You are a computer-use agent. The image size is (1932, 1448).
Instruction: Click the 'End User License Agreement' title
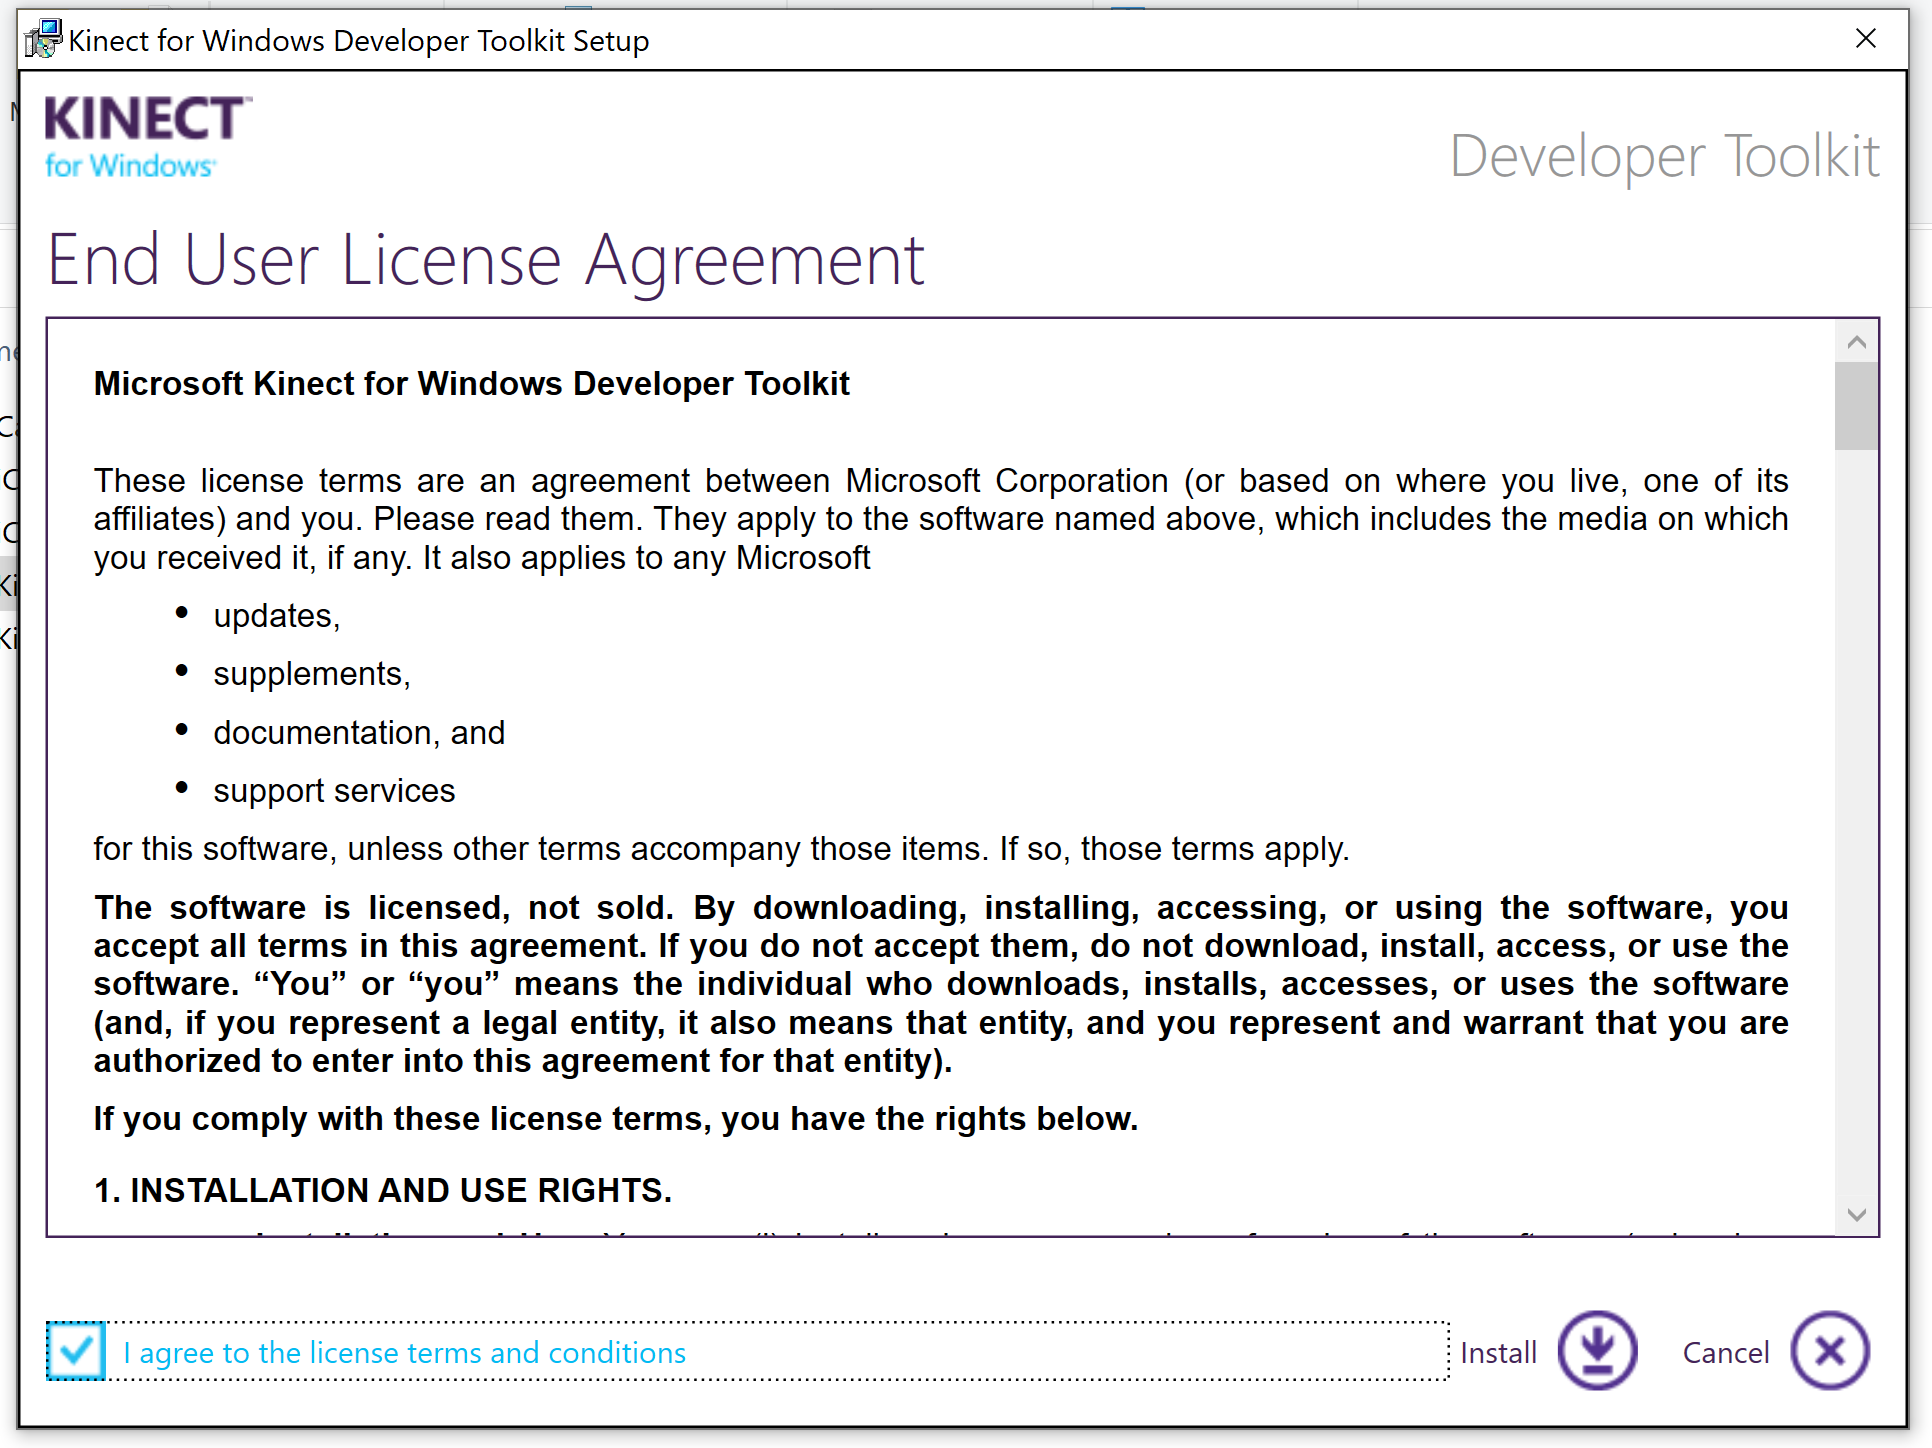point(486,260)
